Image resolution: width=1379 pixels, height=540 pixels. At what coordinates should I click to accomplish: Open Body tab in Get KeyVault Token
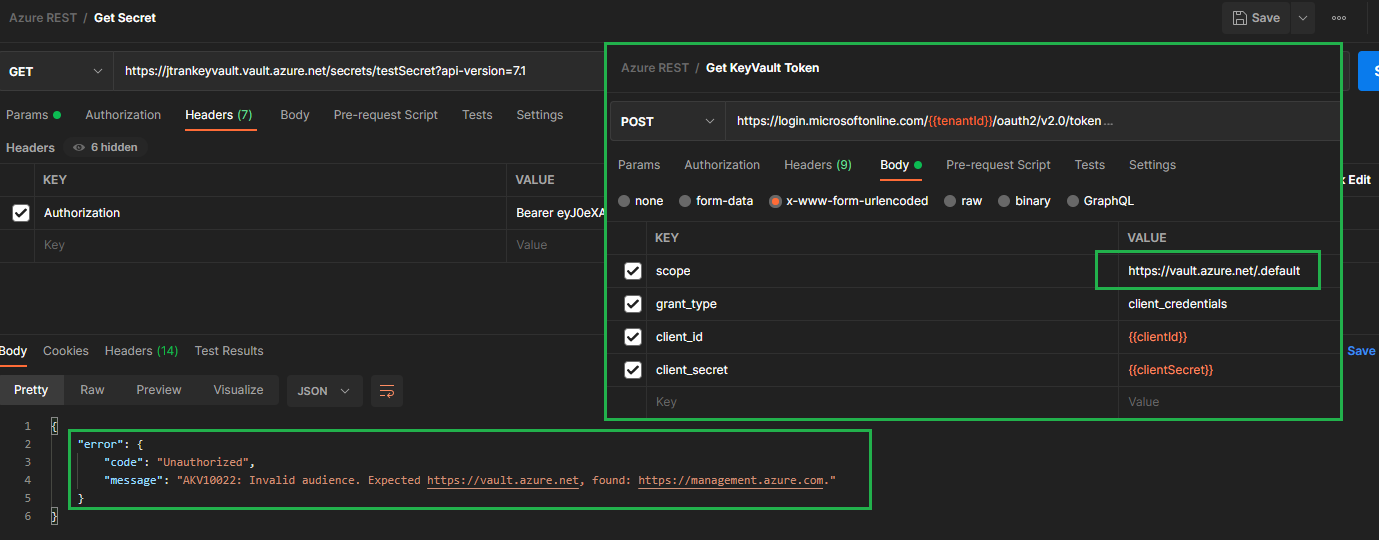pyautogui.click(x=900, y=165)
